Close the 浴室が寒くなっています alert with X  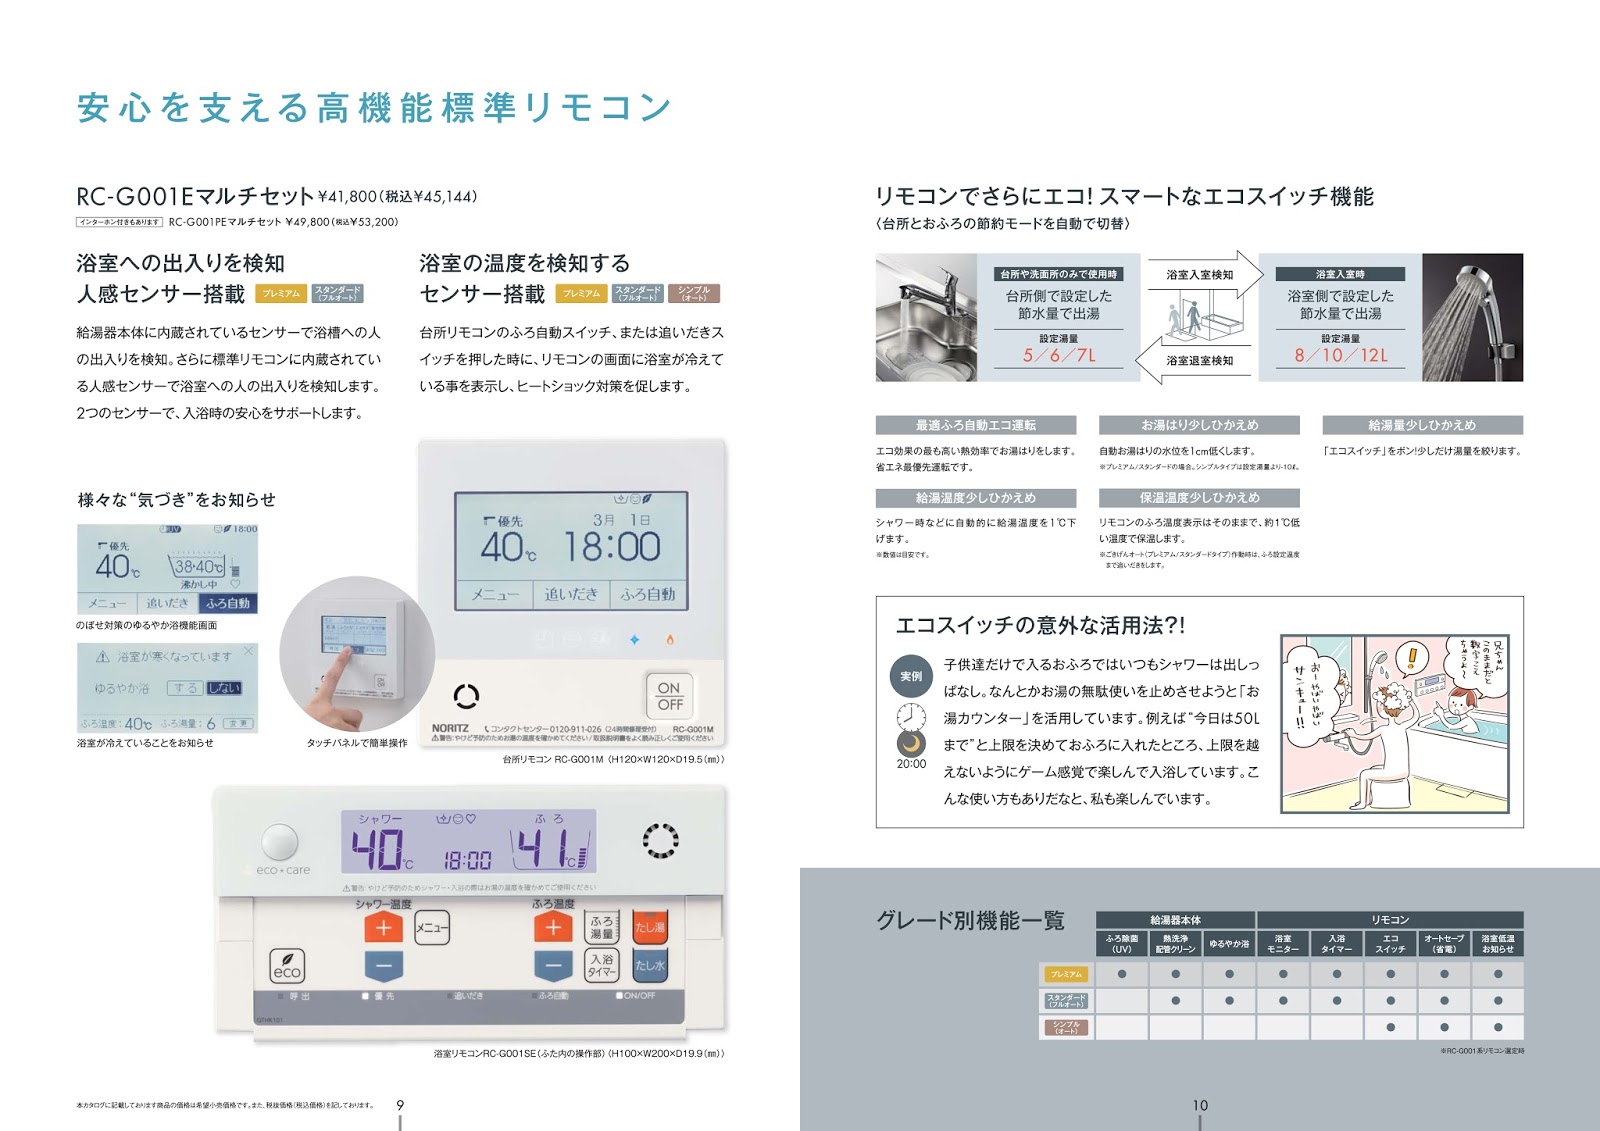(x=248, y=651)
